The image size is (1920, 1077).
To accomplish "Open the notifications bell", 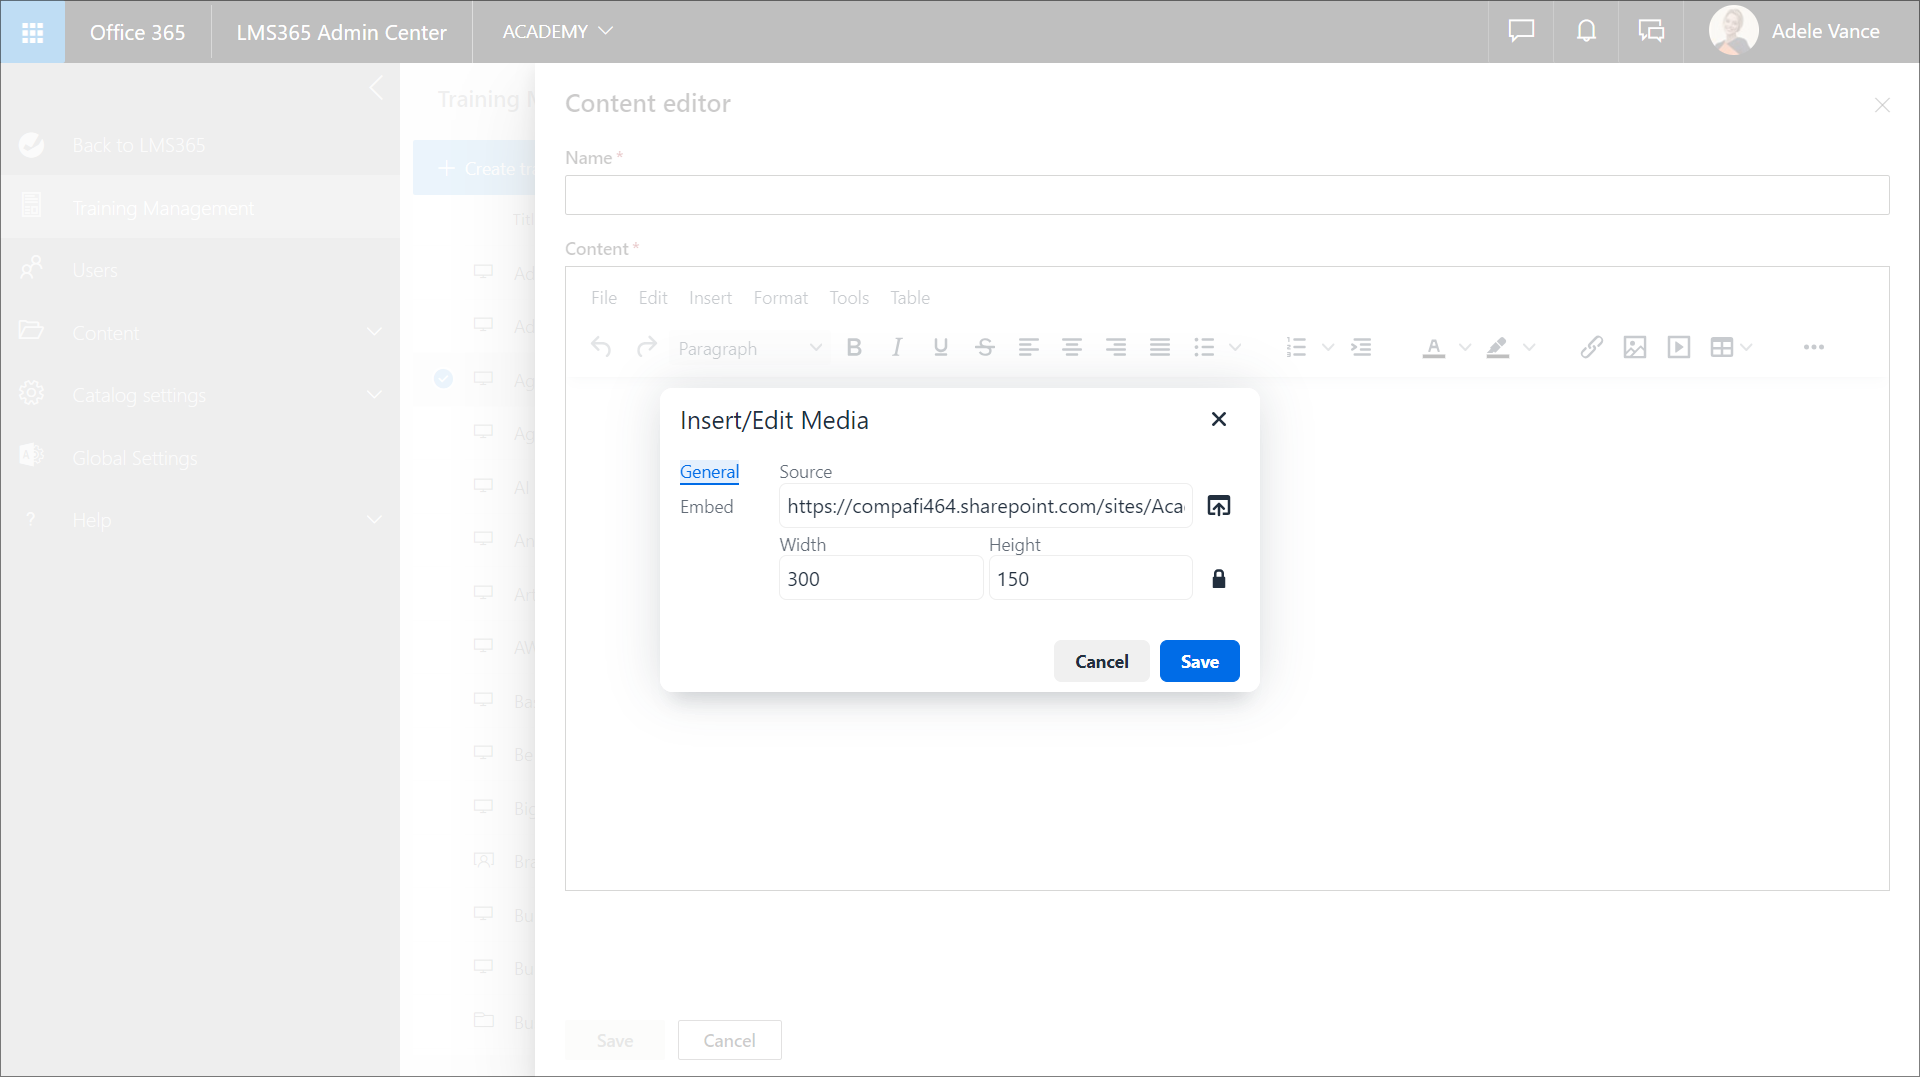I will (x=1585, y=32).
